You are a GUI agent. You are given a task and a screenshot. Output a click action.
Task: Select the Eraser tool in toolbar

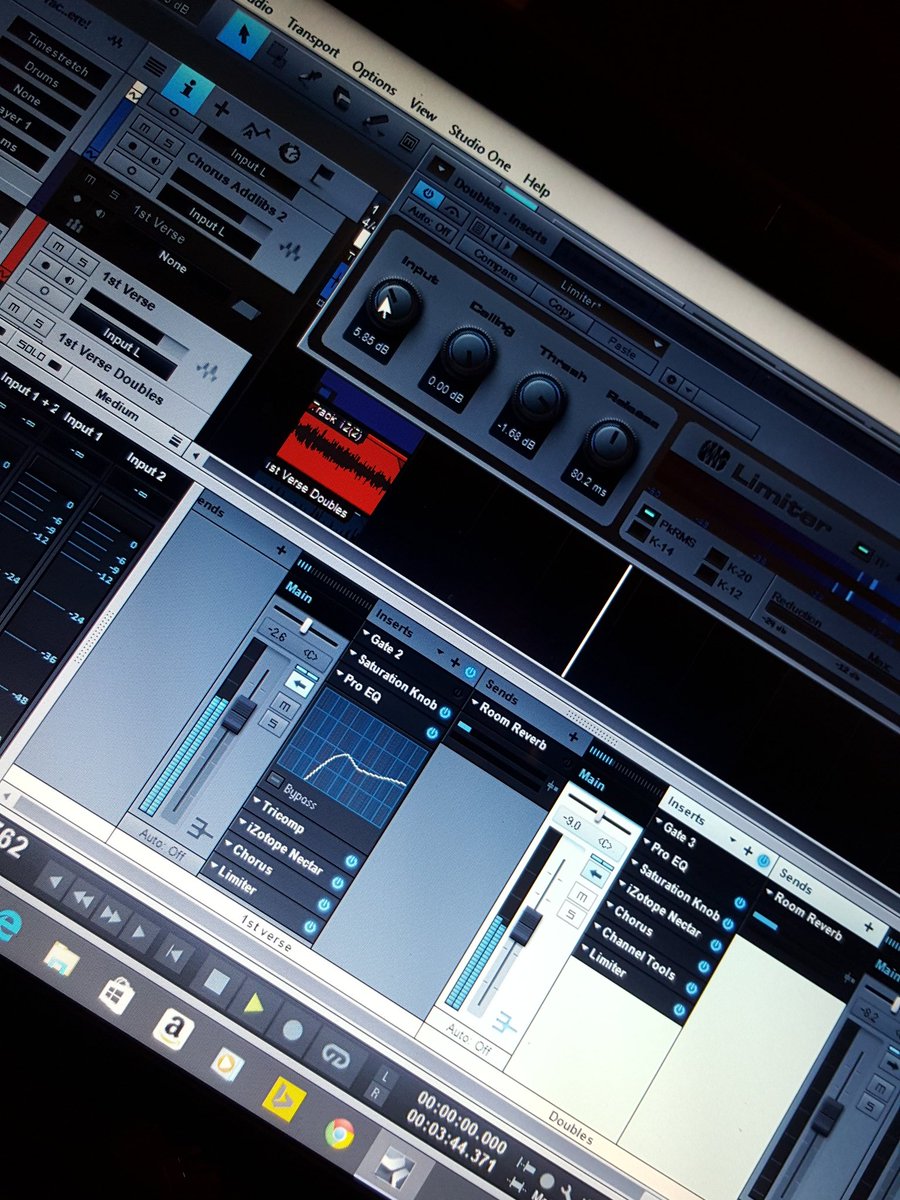click(340, 100)
